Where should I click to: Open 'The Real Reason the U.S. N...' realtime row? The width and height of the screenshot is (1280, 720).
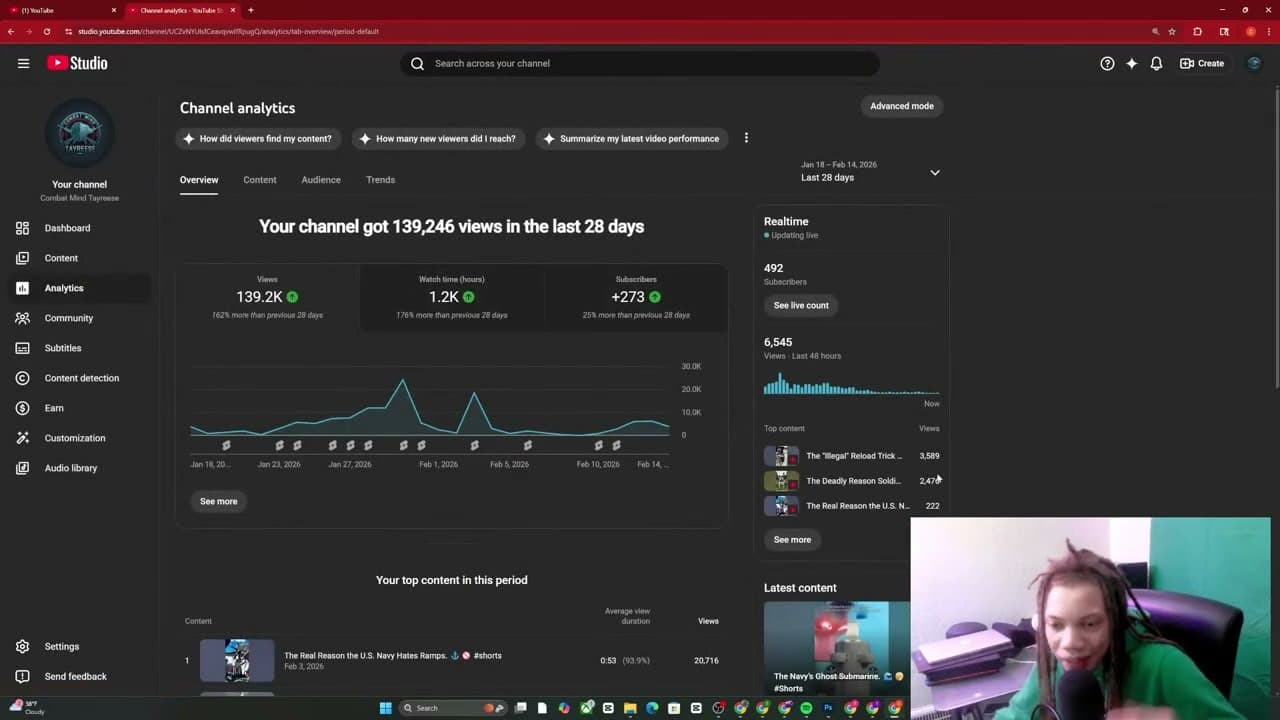(x=852, y=506)
